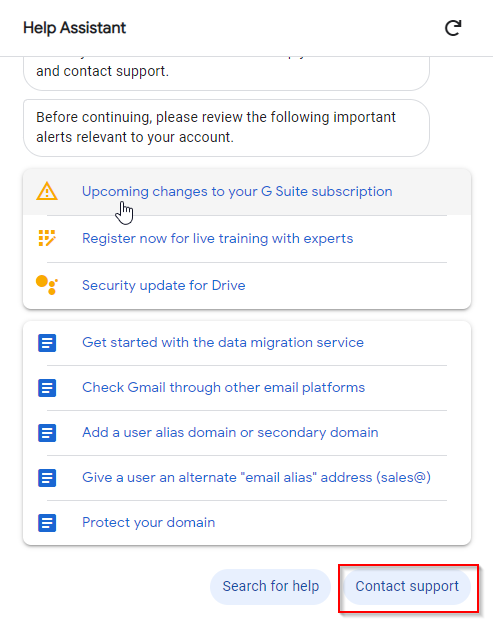Viewport: 493px width, 627px height.
Task: Click document icon beside user alias domain
Action: point(47,433)
